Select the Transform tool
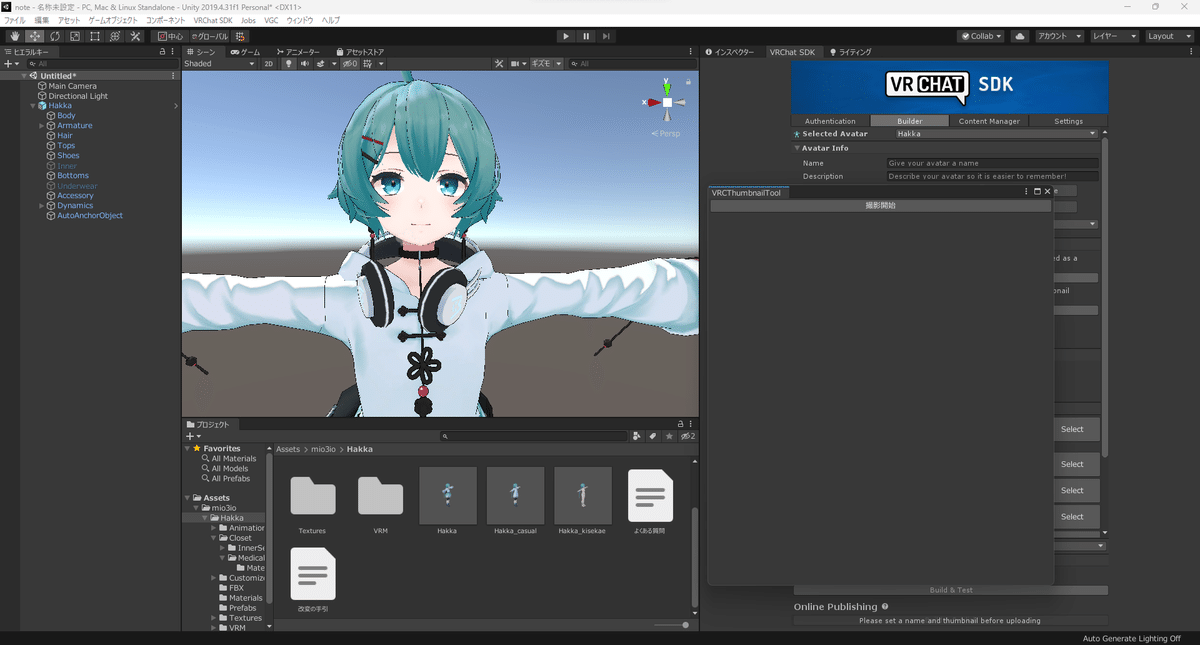 pyautogui.click(x=115, y=36)
